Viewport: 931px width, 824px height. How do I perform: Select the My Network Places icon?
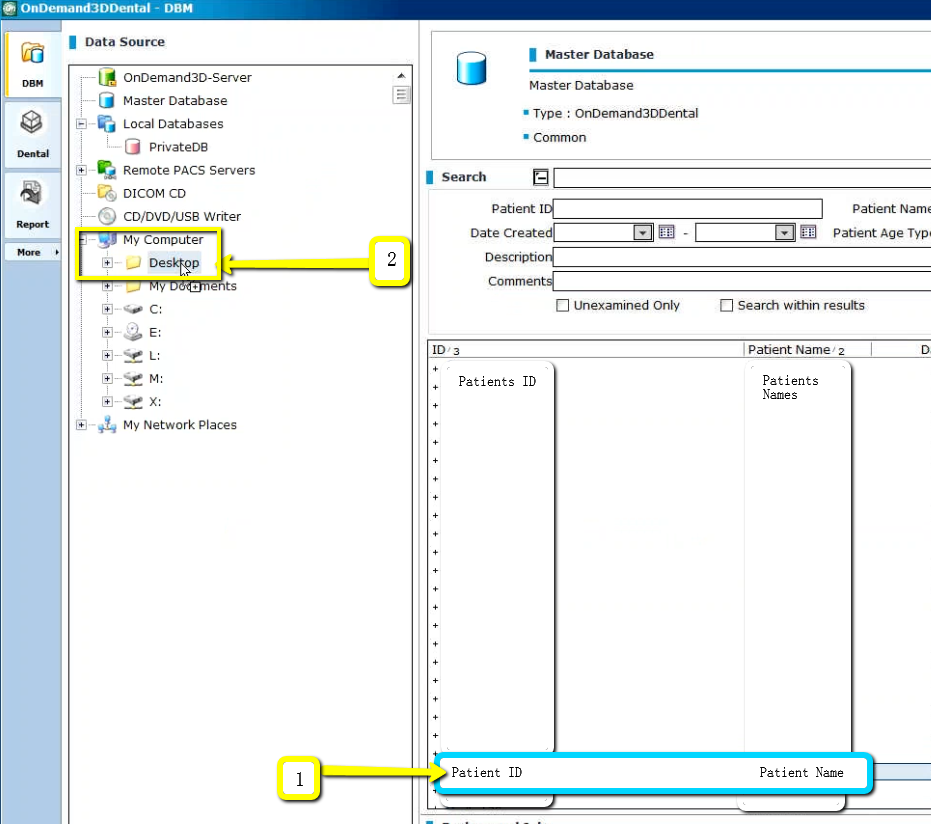point(107,424)
